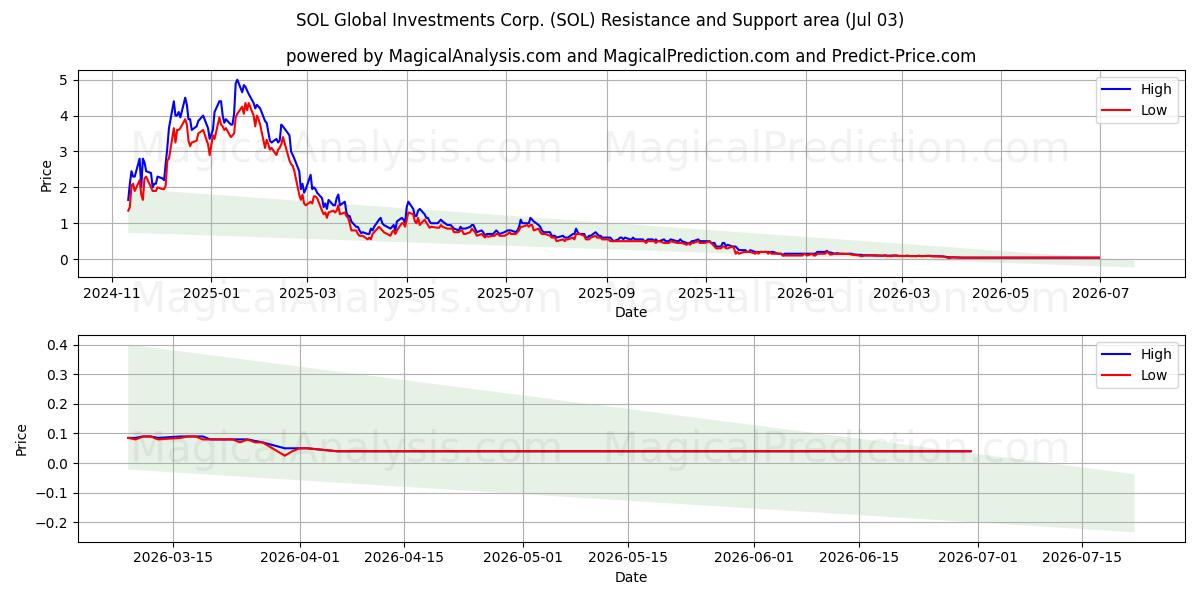
Task: Select the 2025-07 tick label on top chart
Action: coord(506,294)
